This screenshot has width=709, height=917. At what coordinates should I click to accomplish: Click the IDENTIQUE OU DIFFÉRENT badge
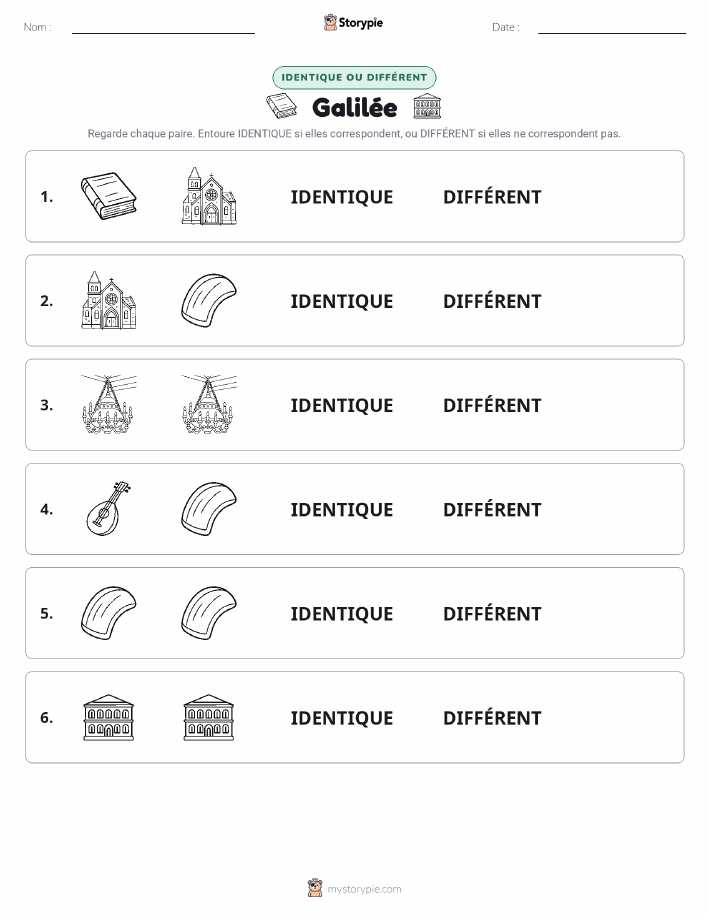click(x=354, y=77)
